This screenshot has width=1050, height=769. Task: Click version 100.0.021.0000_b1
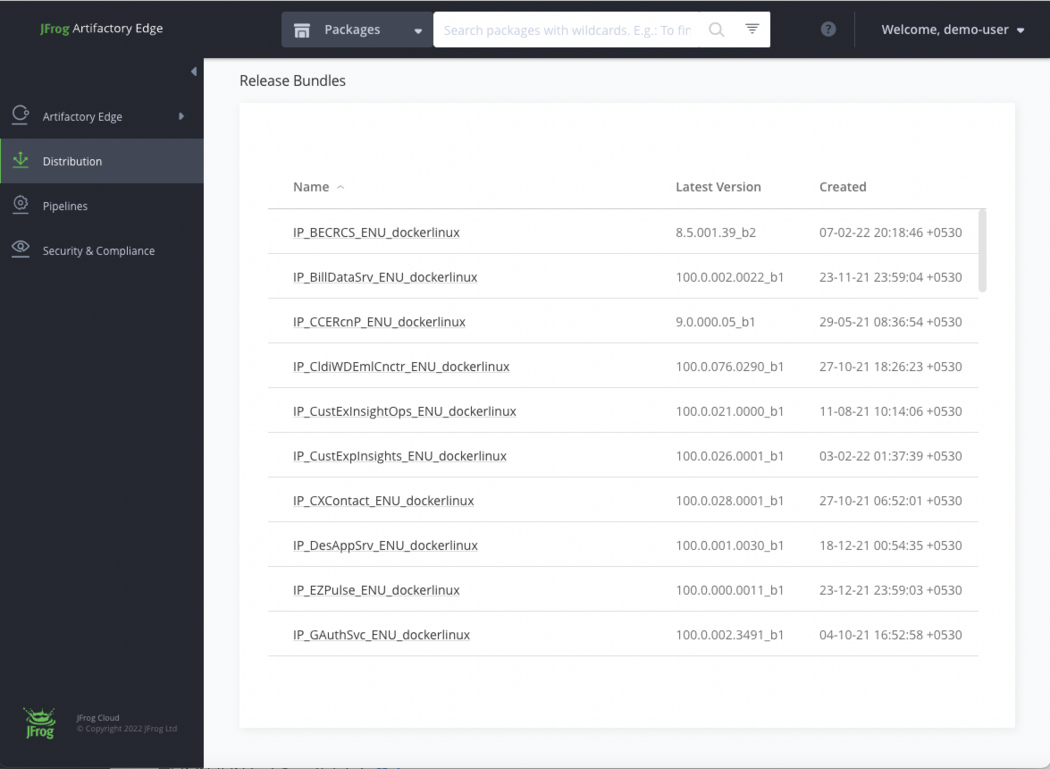(729, 411)
